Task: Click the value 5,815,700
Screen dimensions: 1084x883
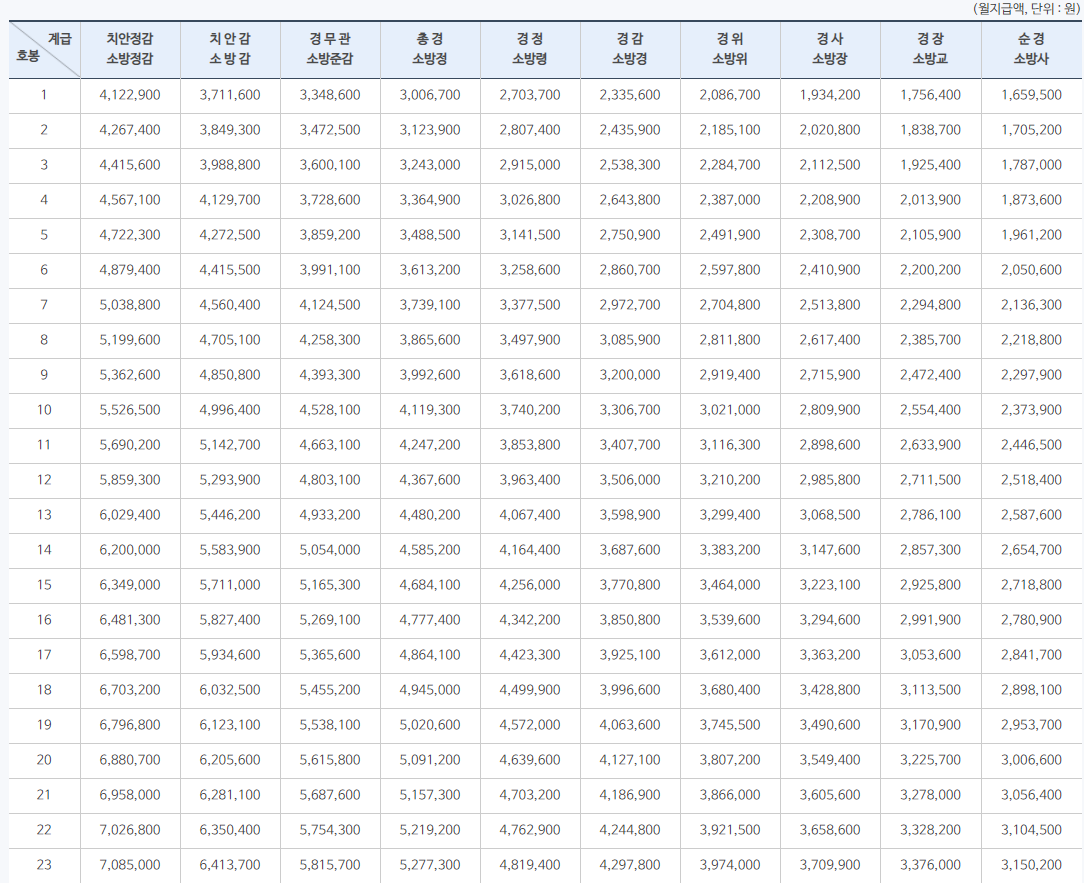Action: pos(330,865)
